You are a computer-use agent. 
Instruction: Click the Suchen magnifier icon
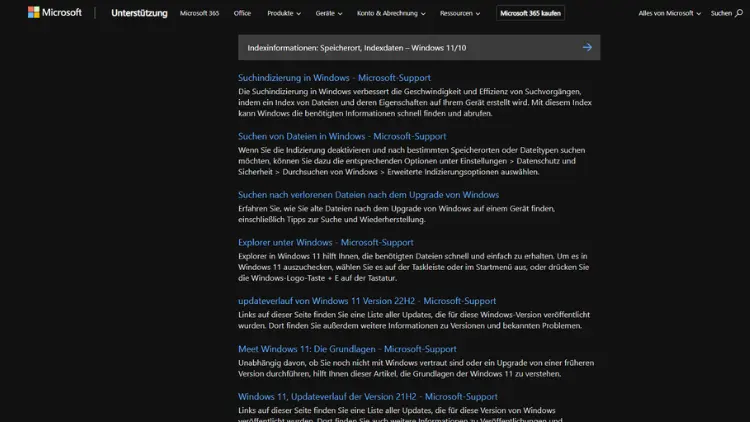coord(739,13)
